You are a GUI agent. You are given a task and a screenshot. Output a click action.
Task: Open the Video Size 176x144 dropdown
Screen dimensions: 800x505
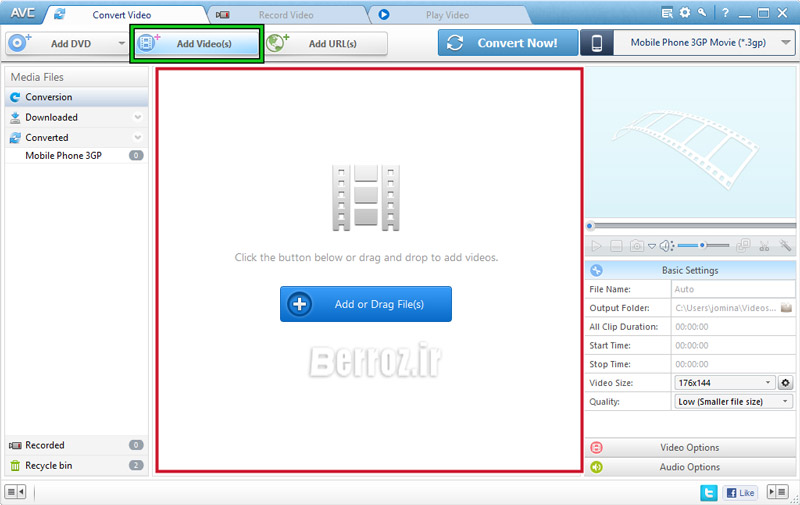tap(724, 383)
